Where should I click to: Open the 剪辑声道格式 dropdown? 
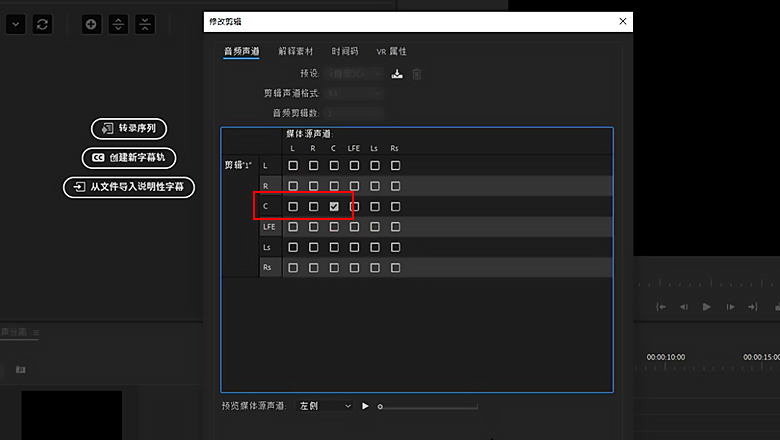[354, 93]
